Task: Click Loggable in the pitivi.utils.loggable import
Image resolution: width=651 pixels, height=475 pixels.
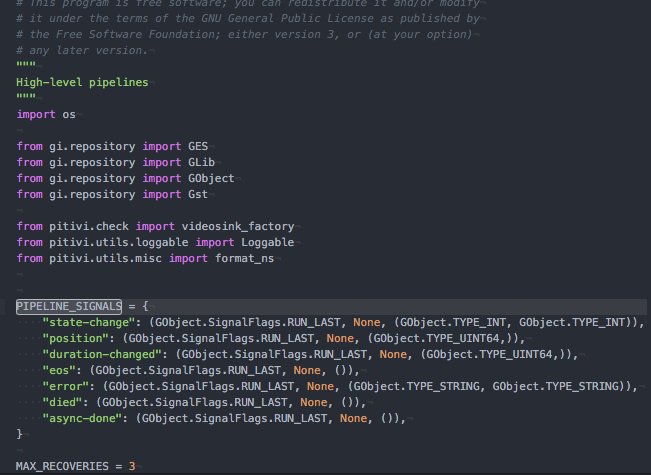Action: (268, 242)
